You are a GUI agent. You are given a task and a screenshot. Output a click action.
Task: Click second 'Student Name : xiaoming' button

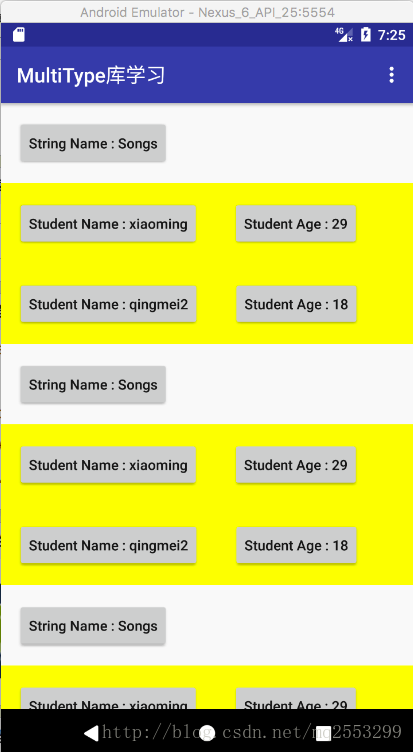pos(108,465)
